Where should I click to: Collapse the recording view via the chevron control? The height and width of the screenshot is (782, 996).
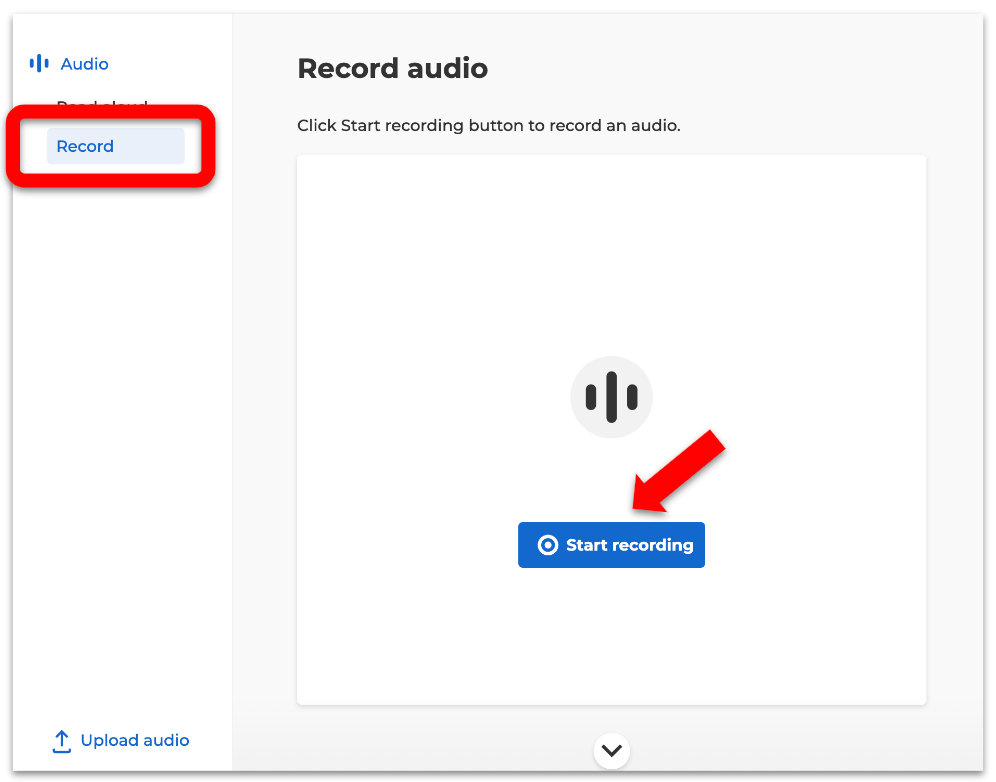[x=611, y=750]
